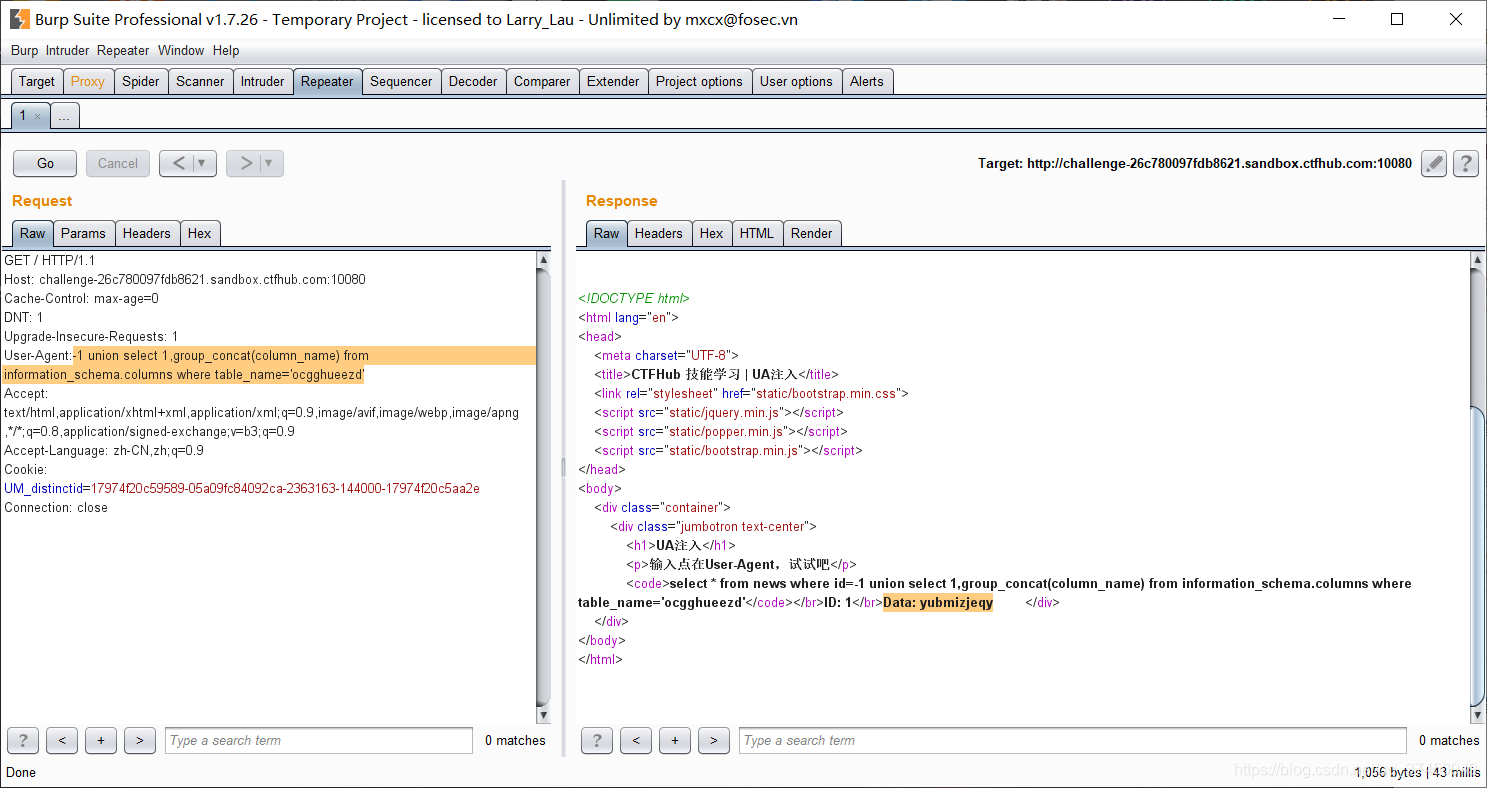Viewport: 1487px width, 788px height.
Task: Go to previous match in response search
Action: [x=636, y=740]
